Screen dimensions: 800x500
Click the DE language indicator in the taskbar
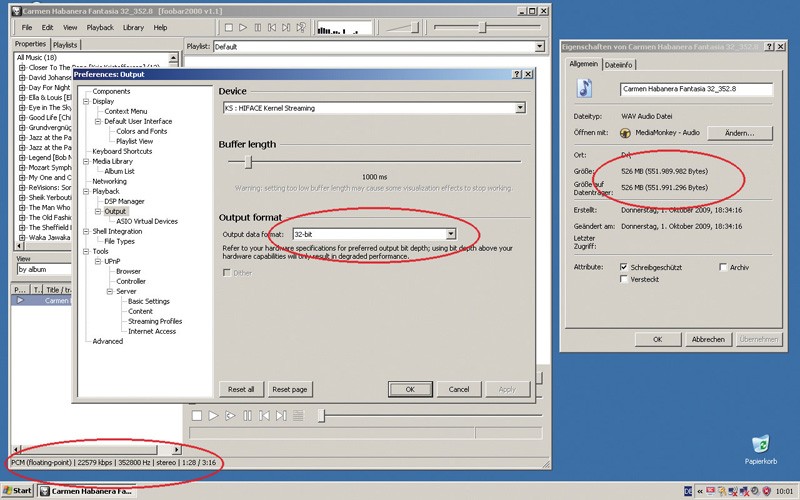(x=688, y=491)
